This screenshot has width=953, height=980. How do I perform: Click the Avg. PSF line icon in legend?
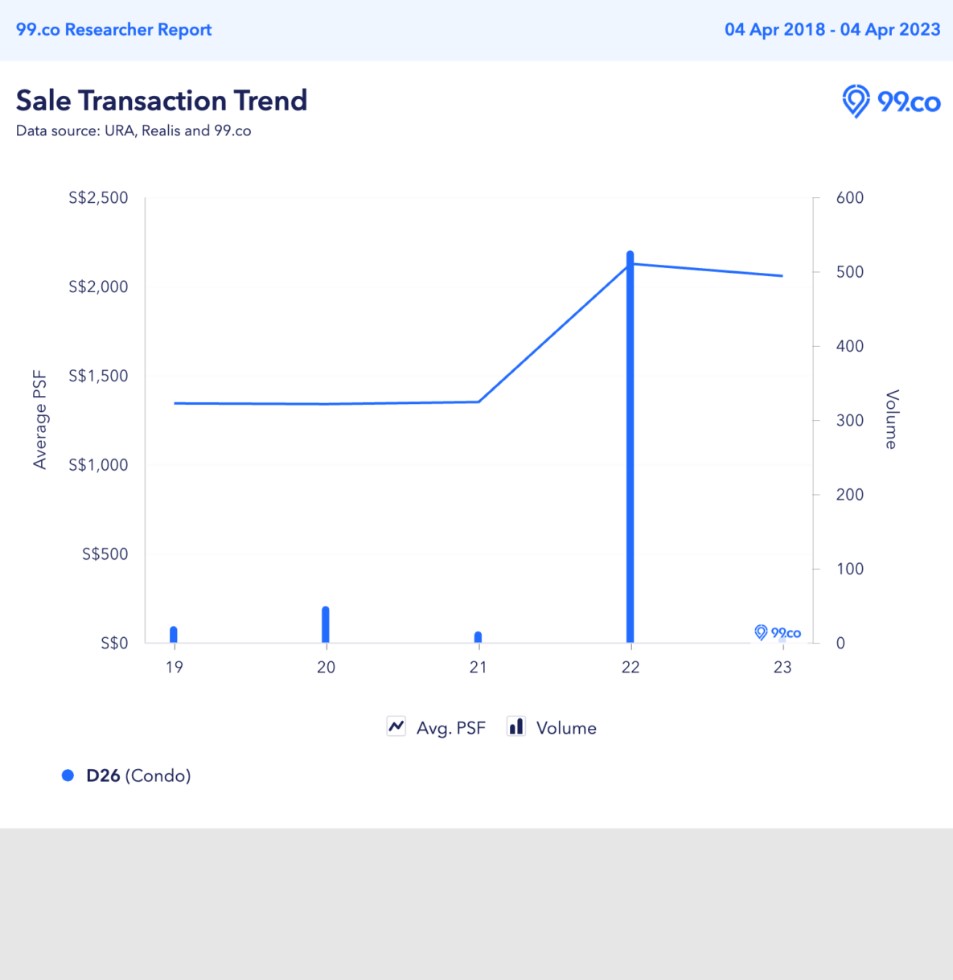click(x=396, y=727)
